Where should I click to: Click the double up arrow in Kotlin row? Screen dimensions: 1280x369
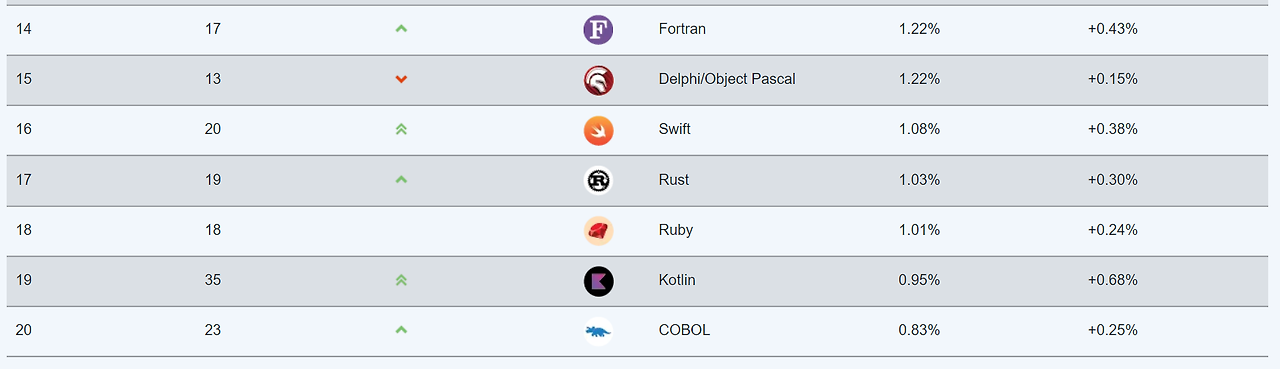(401, 280)
